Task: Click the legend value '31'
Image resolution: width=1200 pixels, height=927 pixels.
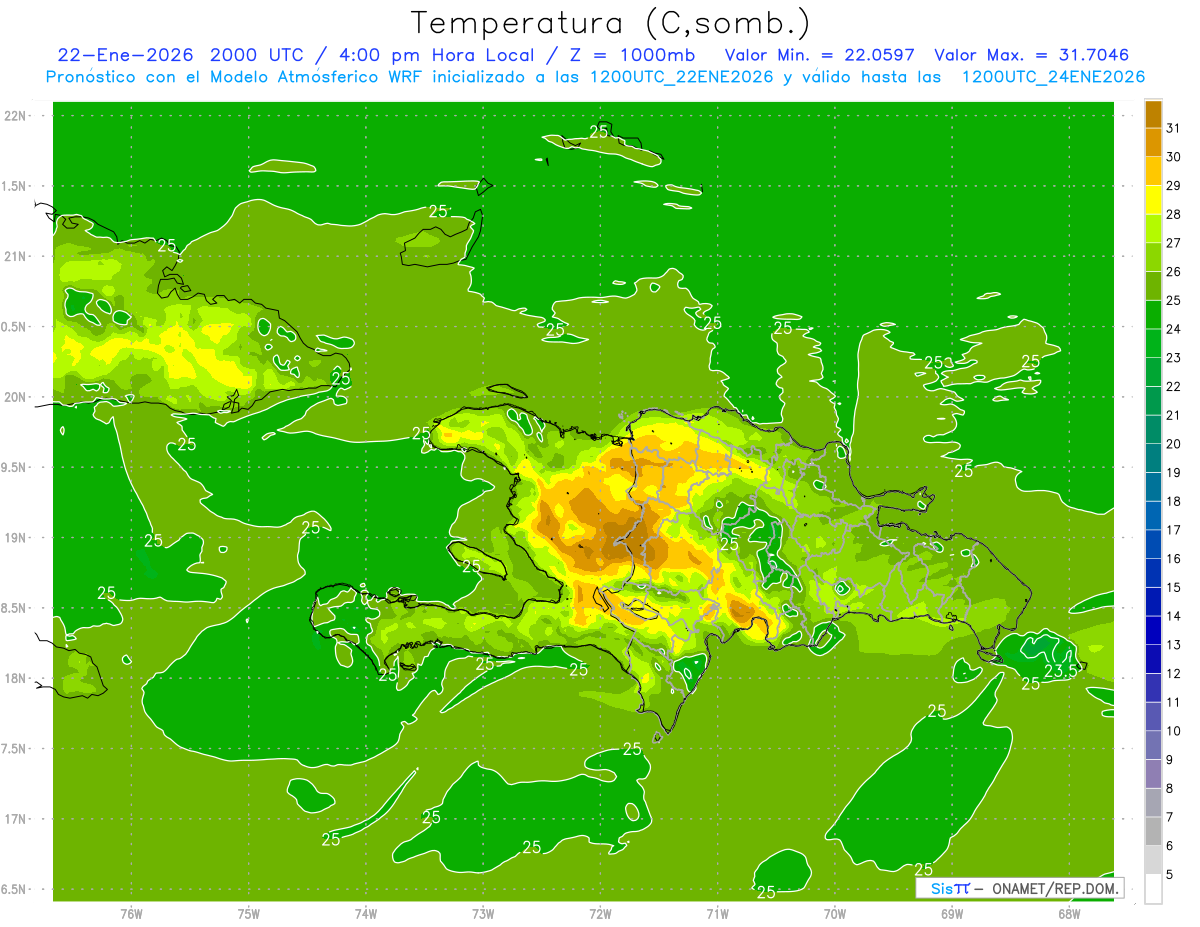Action: click(x=1174, y=128)
